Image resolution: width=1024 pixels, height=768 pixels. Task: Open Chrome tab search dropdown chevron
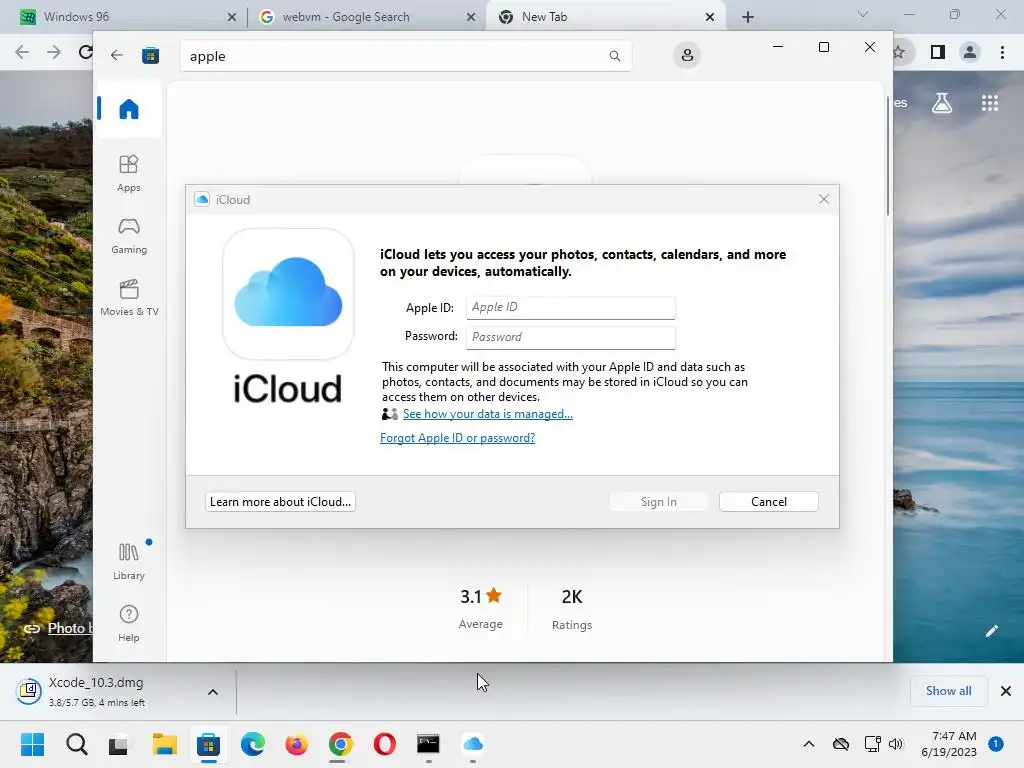point(863,14)
